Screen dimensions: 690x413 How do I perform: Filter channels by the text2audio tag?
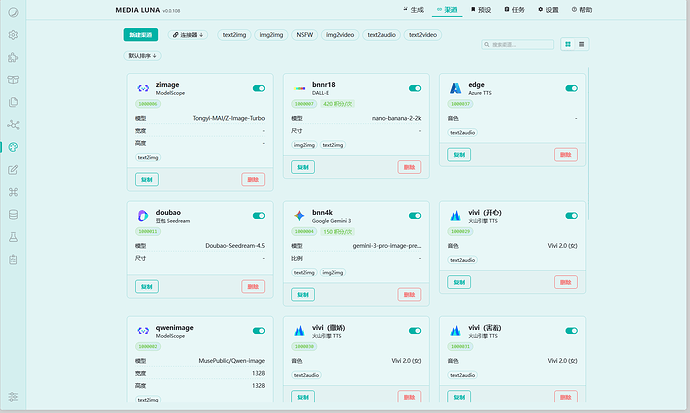pyautogui.click(x=380, y=35)
